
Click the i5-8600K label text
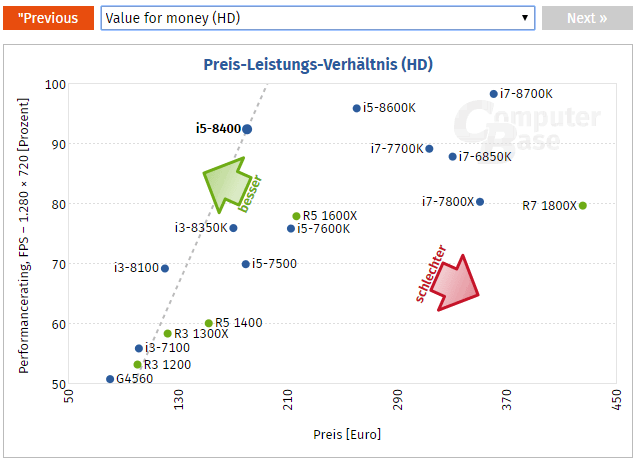point(389,108)
